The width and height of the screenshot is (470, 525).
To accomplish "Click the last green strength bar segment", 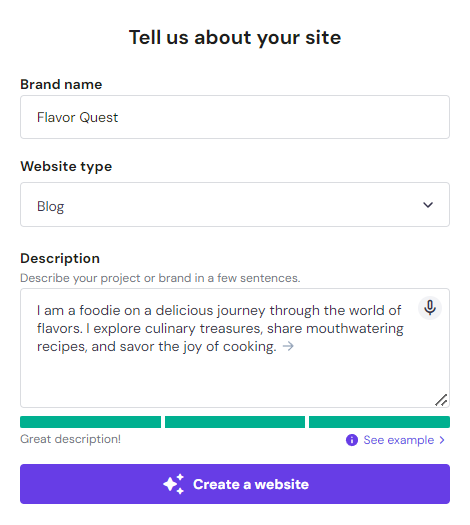I will click(x=379, y=422).
